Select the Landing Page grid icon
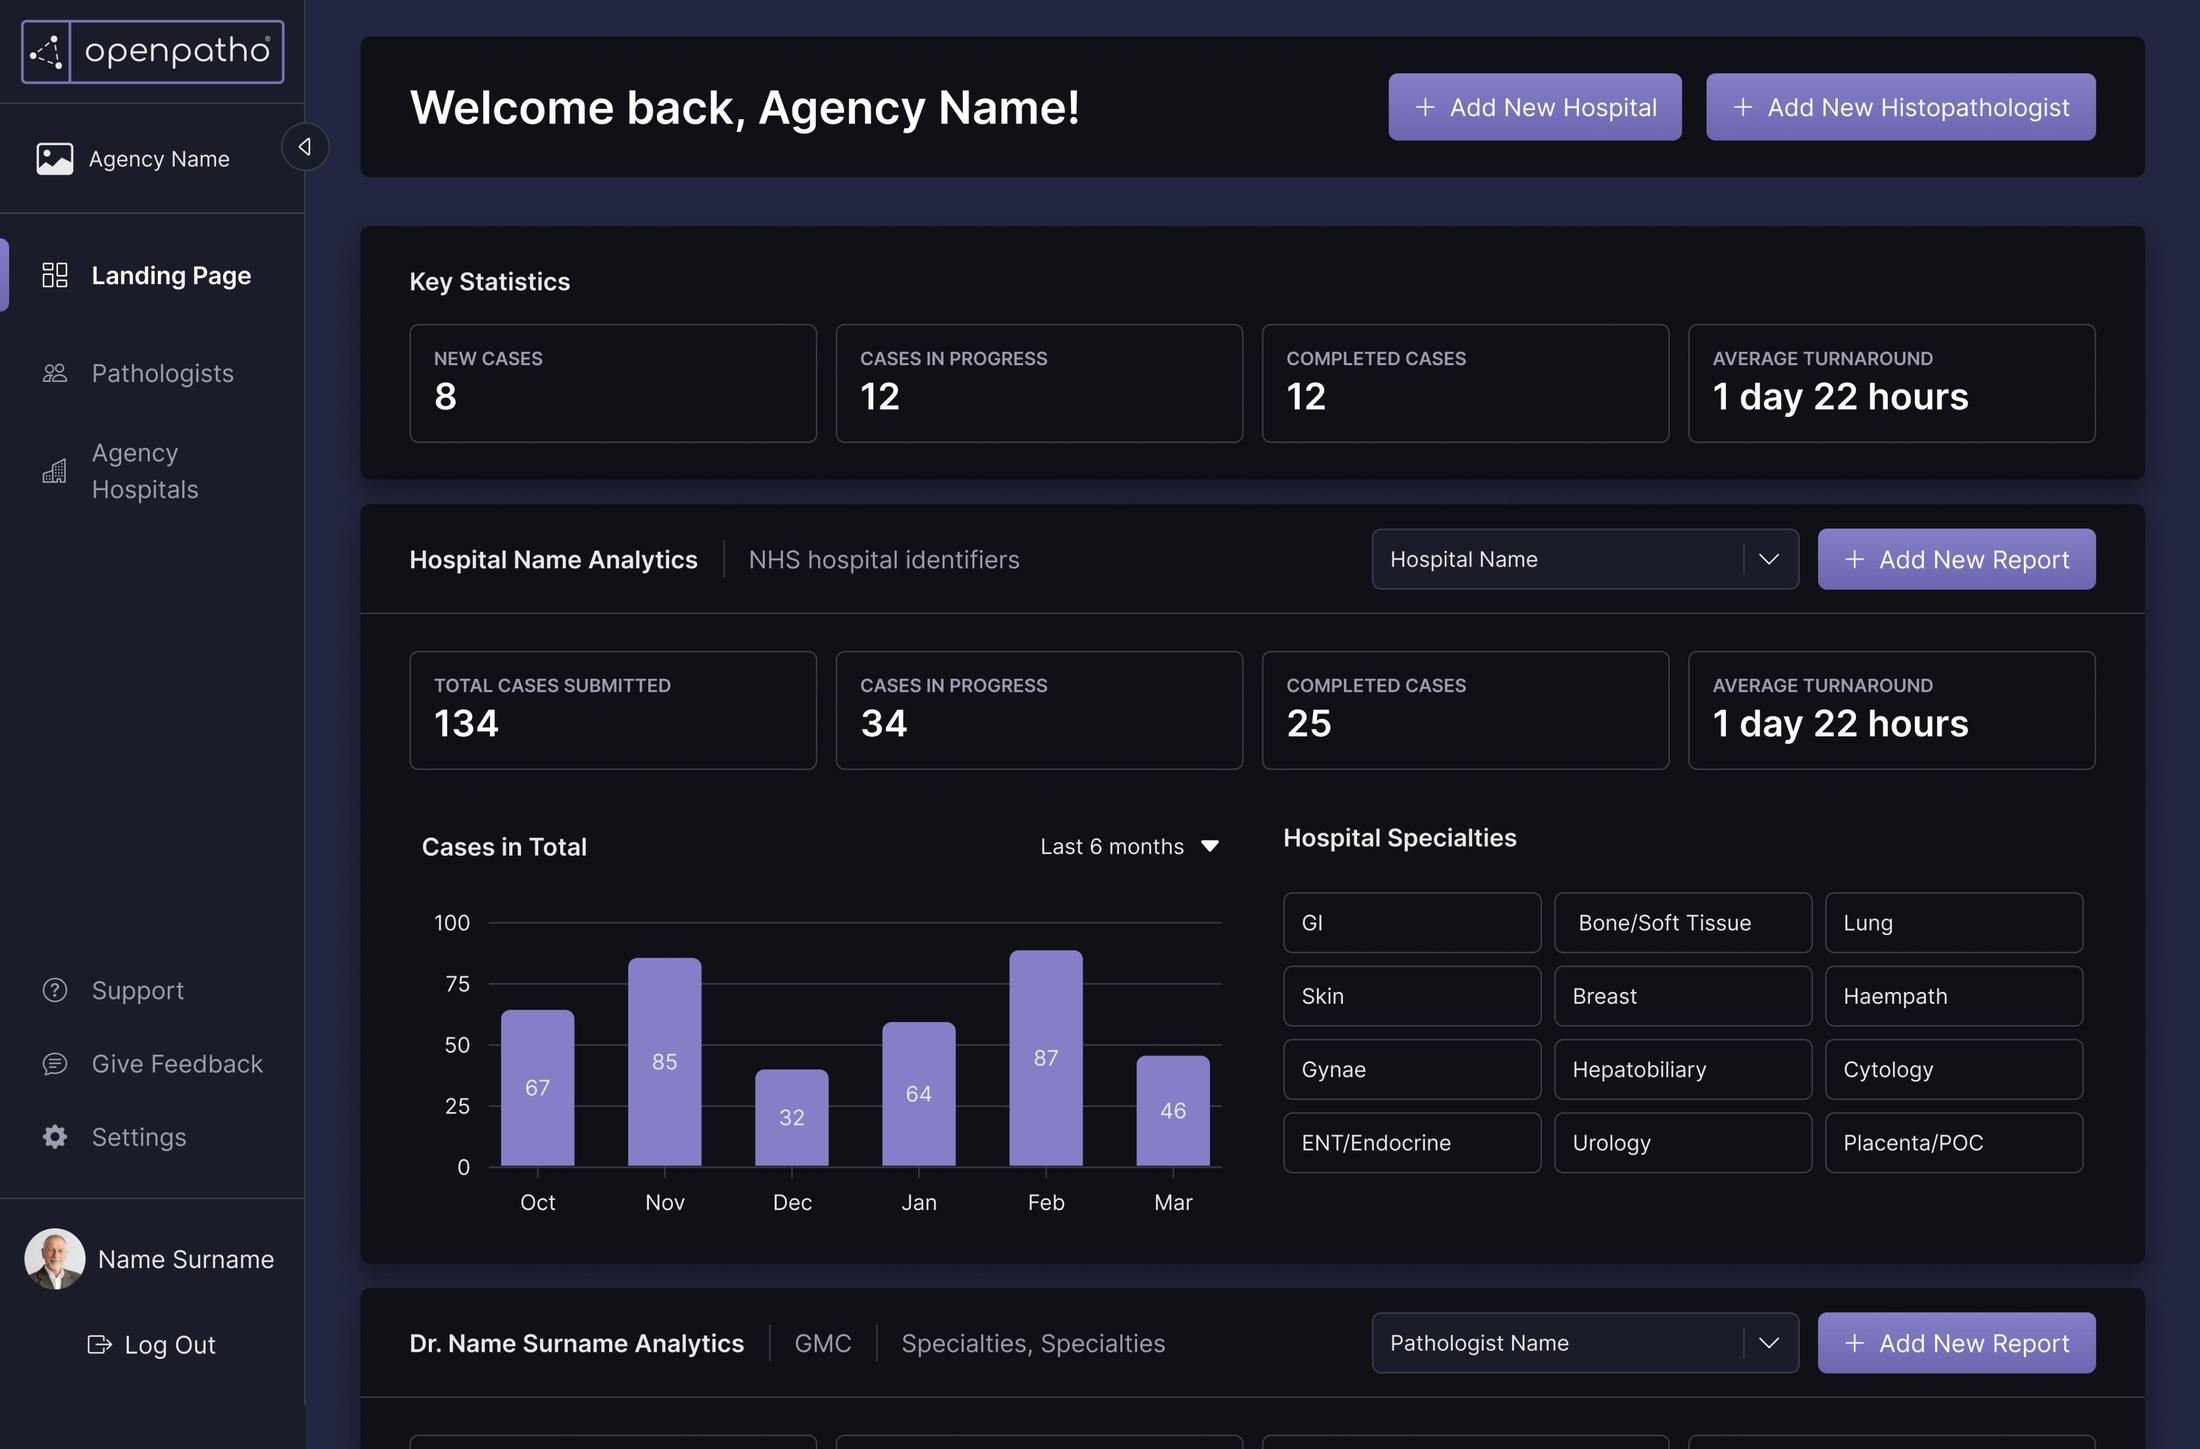 point(55,273)
